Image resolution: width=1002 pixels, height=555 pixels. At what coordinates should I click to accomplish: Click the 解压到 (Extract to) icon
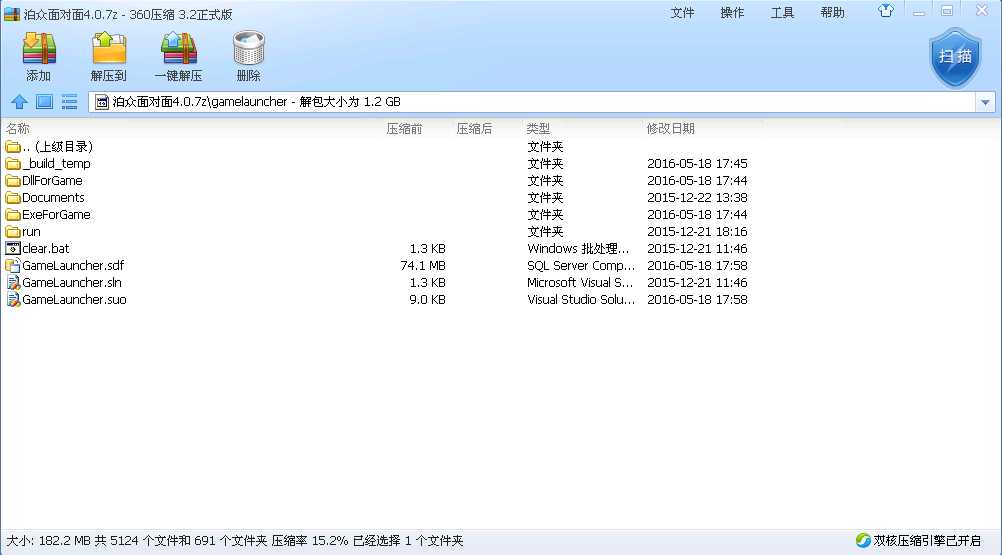coord(109,49)
